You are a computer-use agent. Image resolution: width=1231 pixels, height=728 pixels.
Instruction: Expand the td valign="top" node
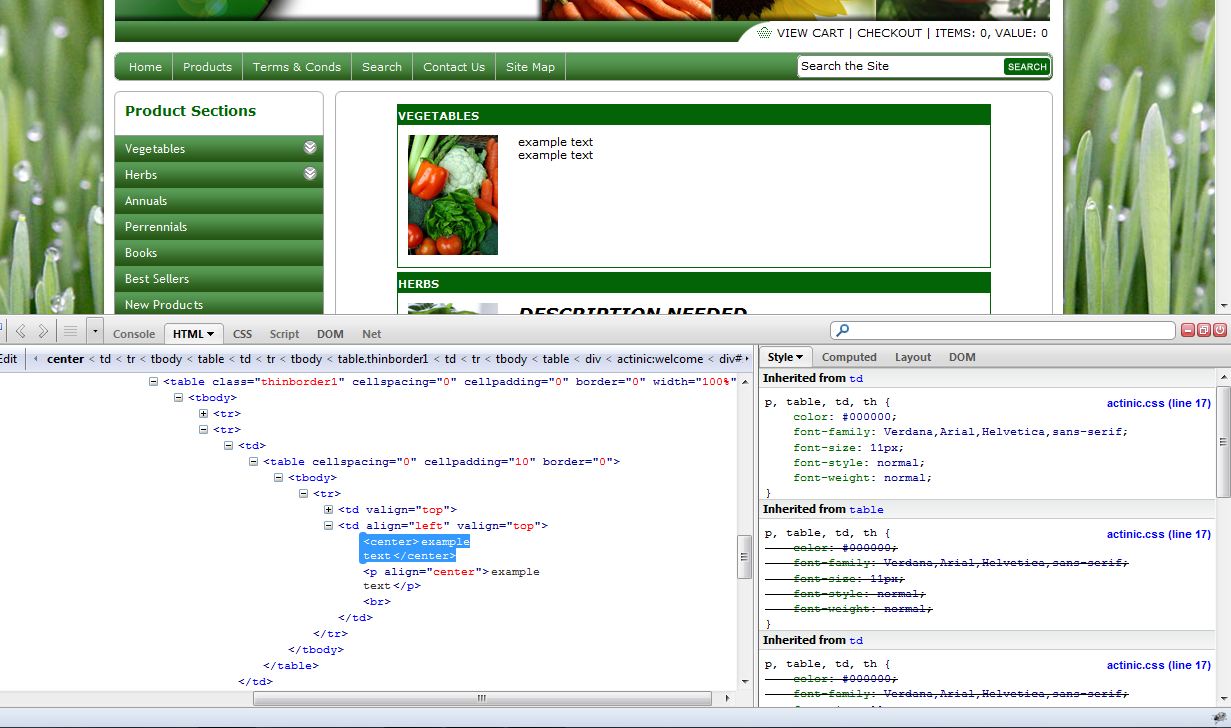click(x=328, y=510)
